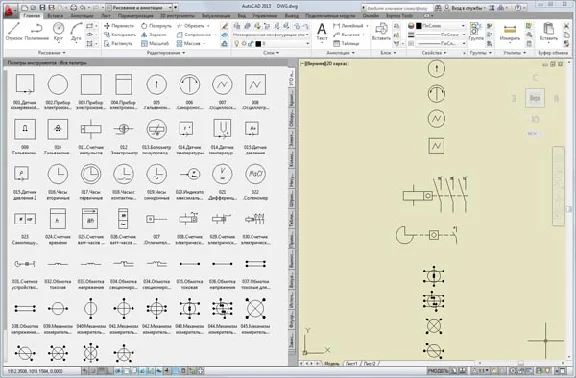Open the Аннотации ribbon tab
Viewport: 576px width, 378px height.
82,16
